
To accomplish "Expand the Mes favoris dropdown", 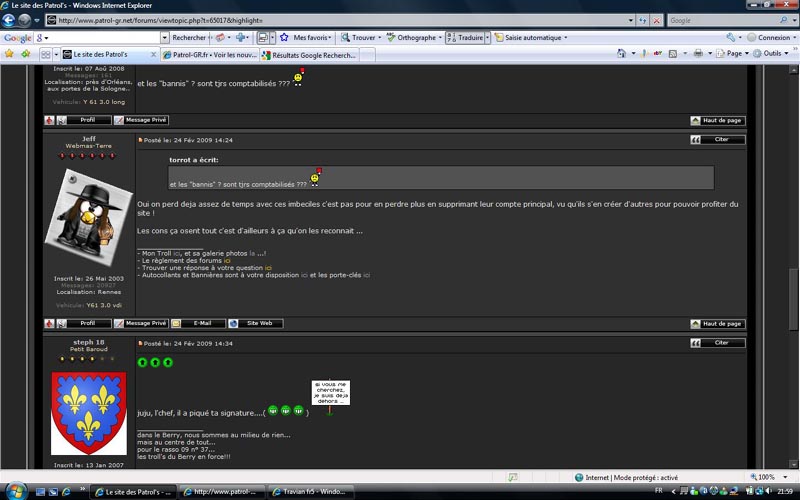I will pyautogui.click(x=330, y=37).
